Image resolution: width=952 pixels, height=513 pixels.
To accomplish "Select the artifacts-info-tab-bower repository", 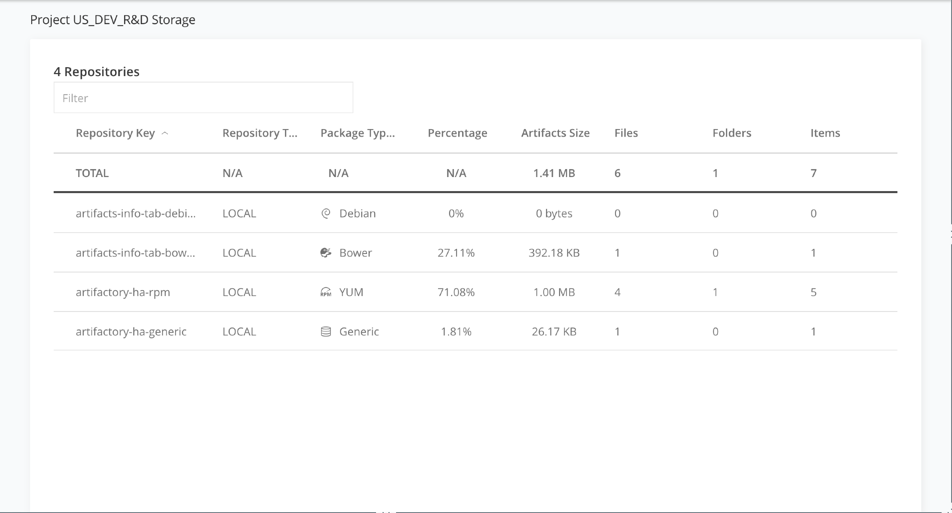I will pos(135,253).
